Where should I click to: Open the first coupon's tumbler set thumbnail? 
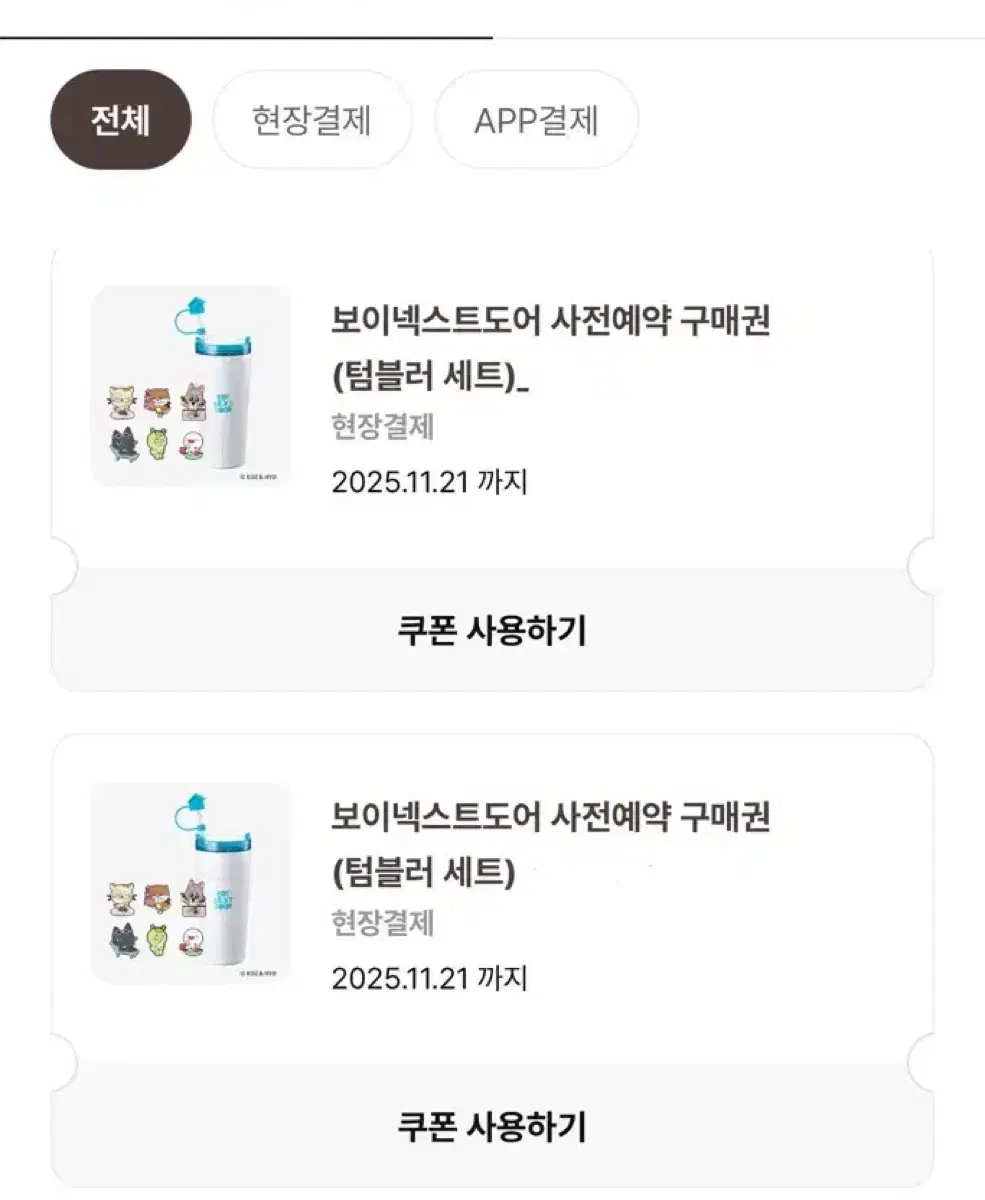click(191, 386)
